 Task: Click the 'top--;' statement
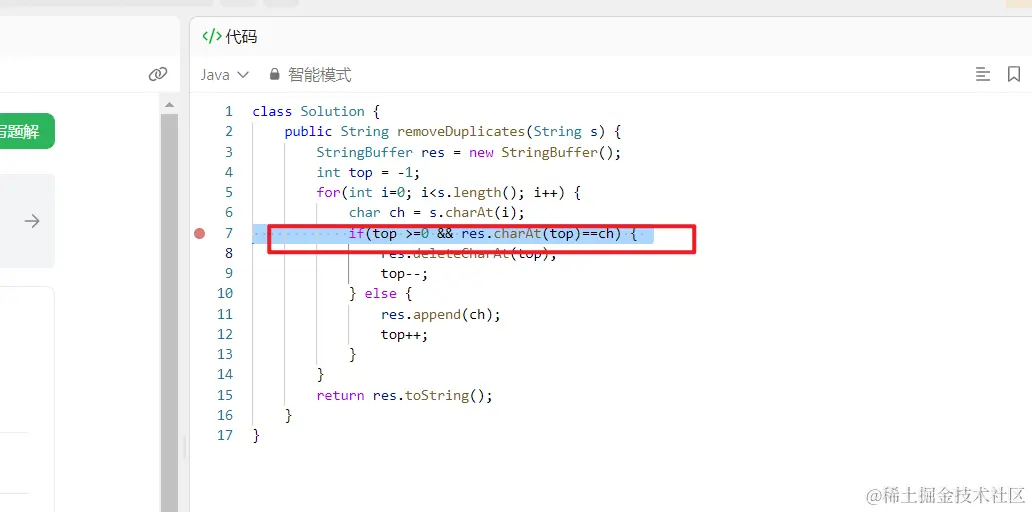point(404,274)
